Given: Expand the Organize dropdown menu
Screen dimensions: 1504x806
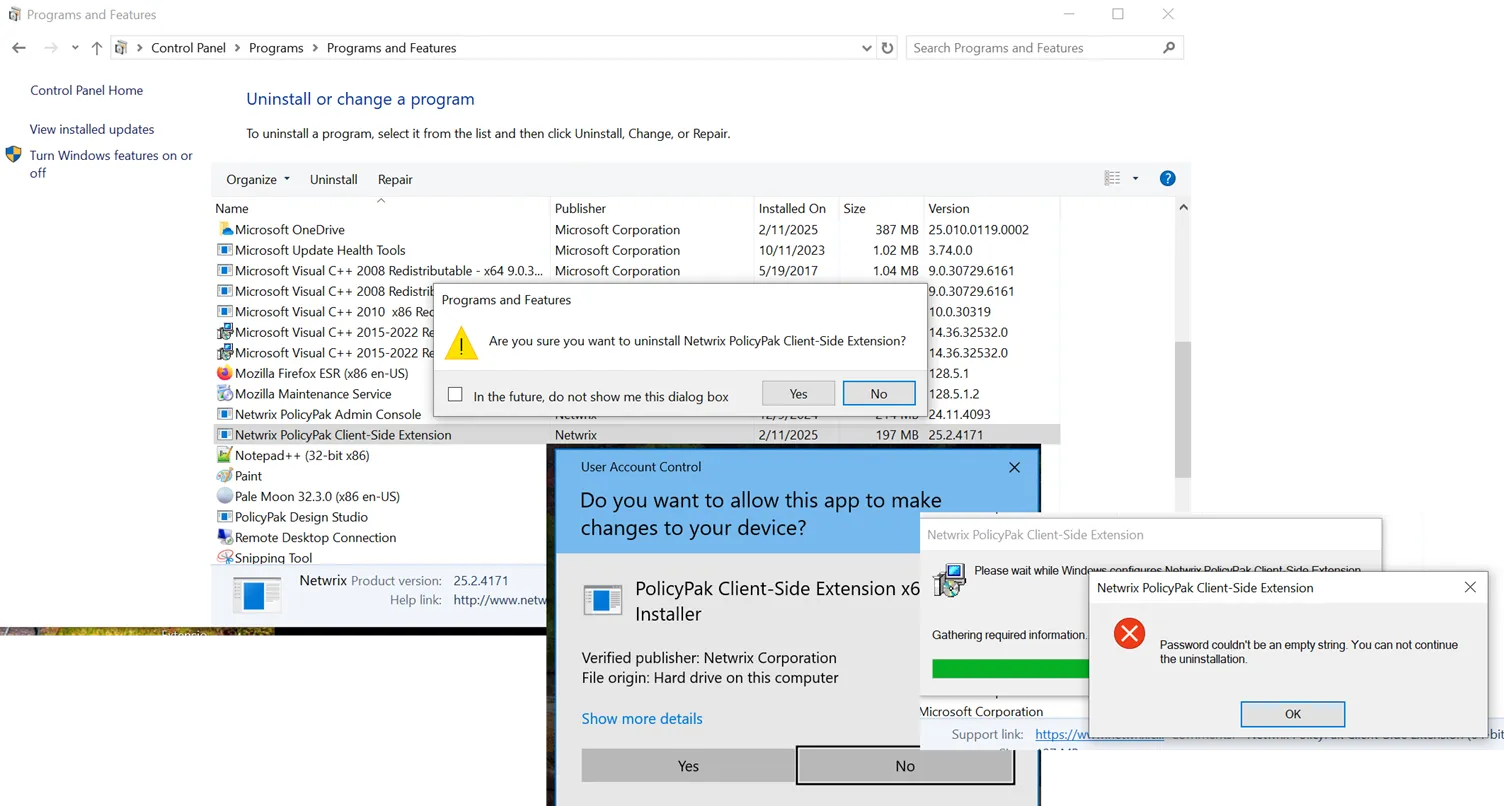Looking at the screenshot, I should tap(258, 180).
